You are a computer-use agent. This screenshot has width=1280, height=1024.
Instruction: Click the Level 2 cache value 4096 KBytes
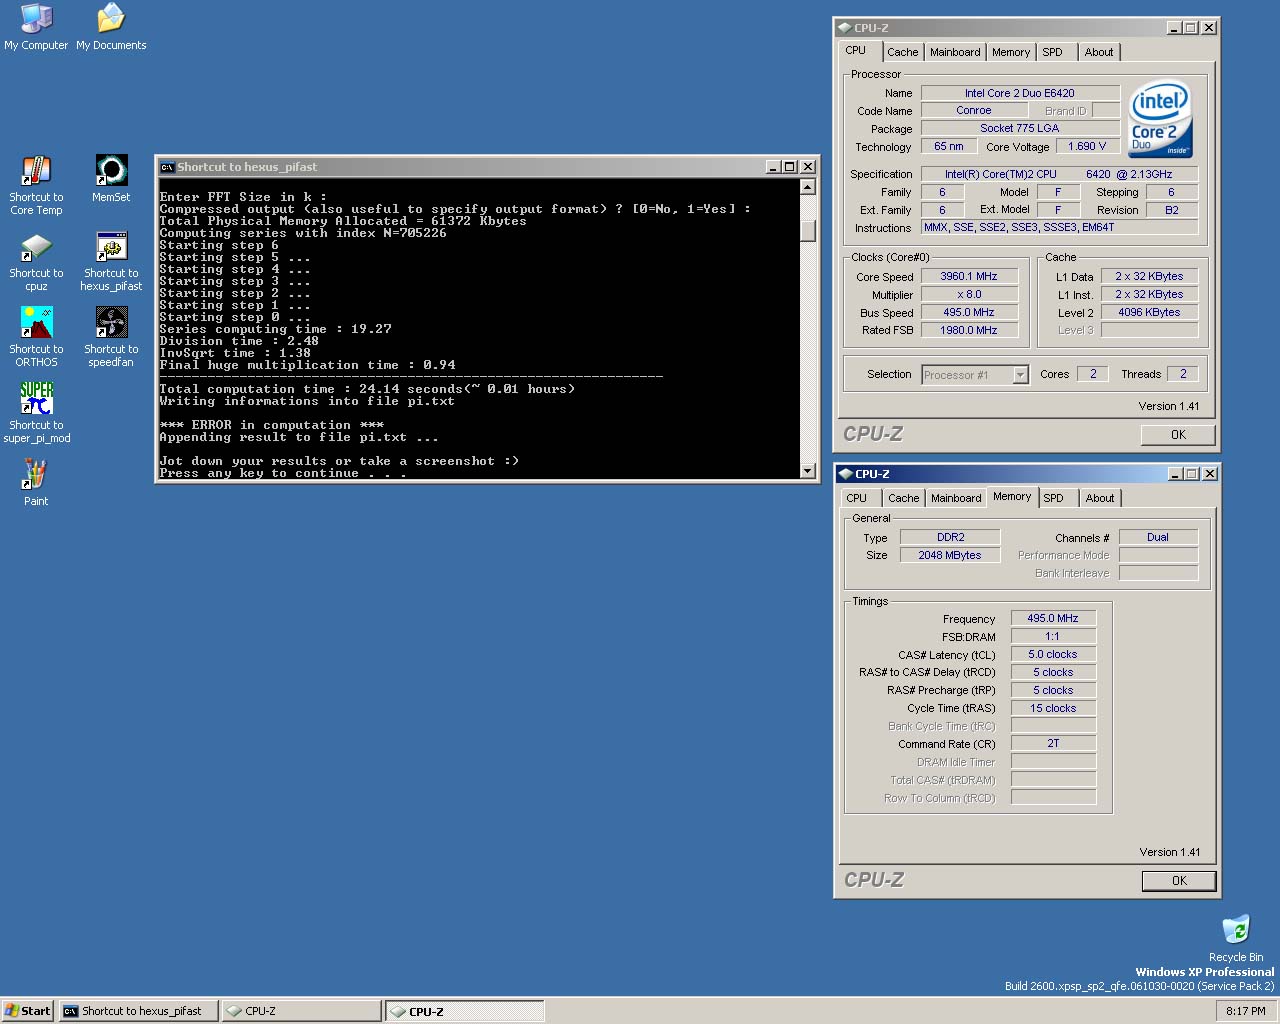coord(1149,312)
